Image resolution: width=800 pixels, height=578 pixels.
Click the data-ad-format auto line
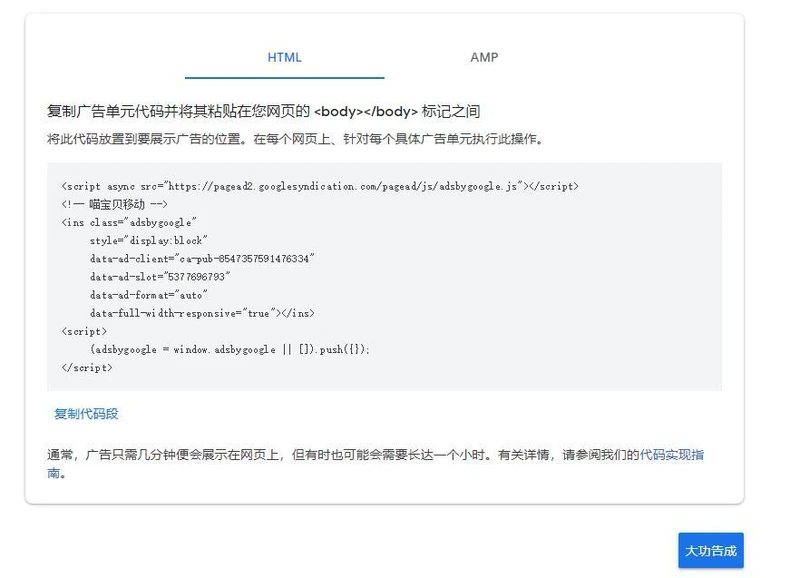[x=148, y=295]
